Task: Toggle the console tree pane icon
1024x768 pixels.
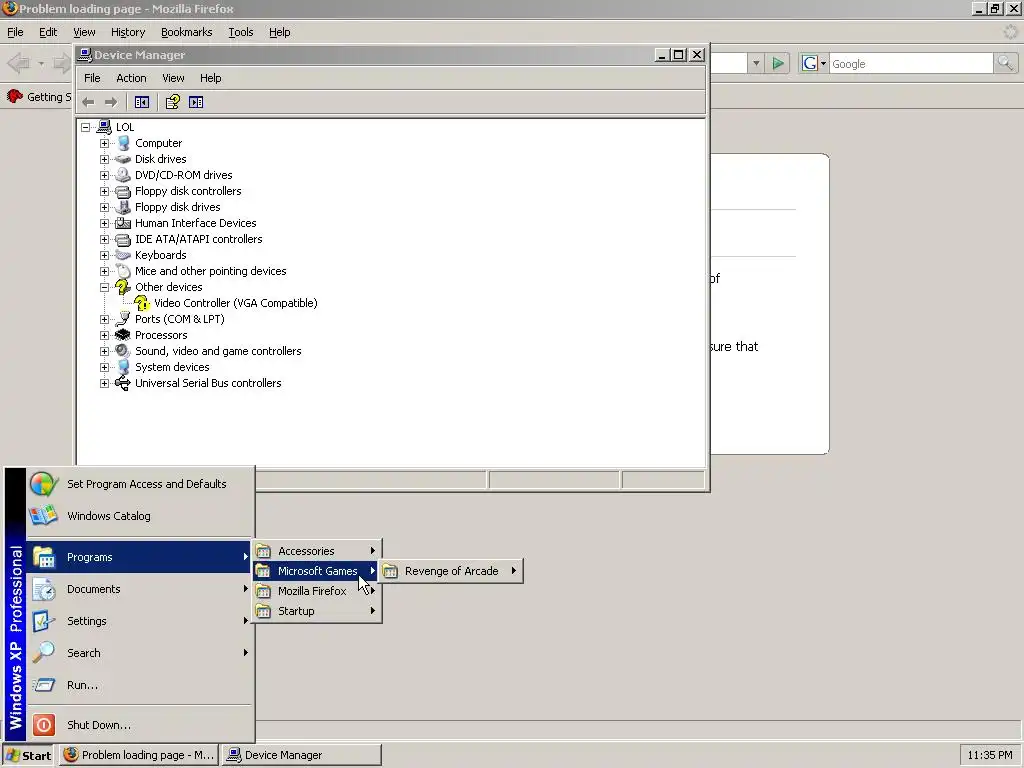Action: (x=142, y=102)
